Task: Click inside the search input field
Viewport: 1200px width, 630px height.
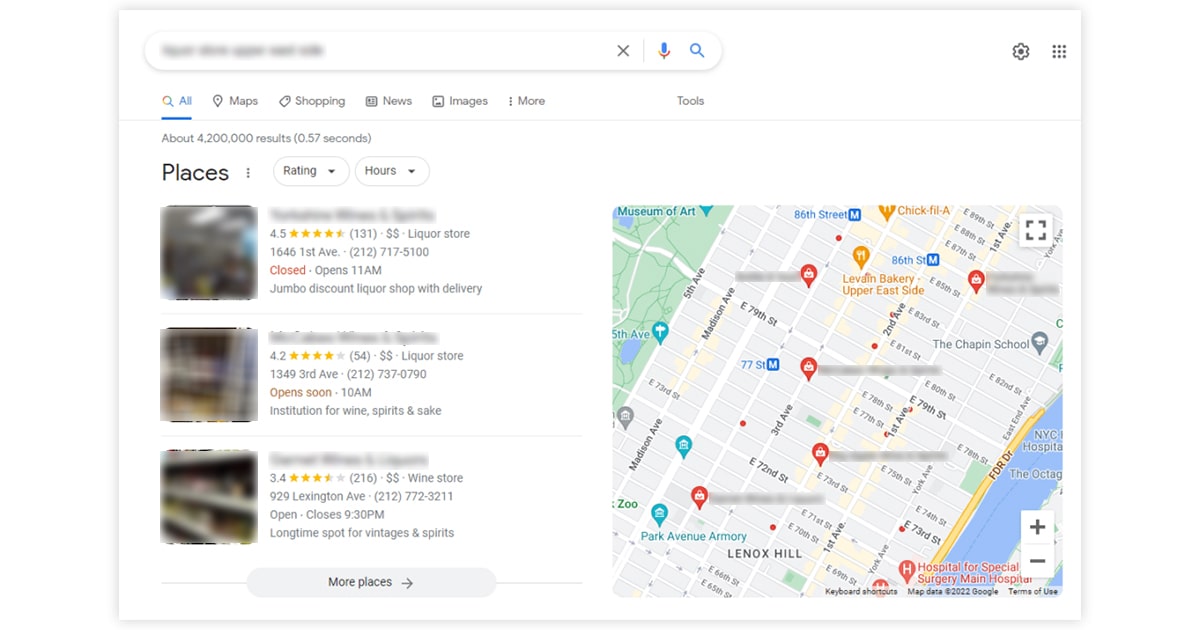Action: click(380, 51)
